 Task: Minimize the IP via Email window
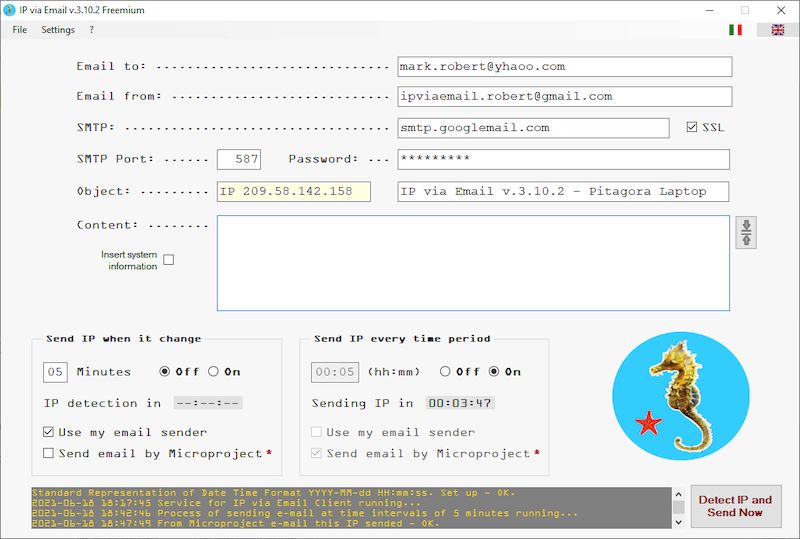click(x=709, y=10)
